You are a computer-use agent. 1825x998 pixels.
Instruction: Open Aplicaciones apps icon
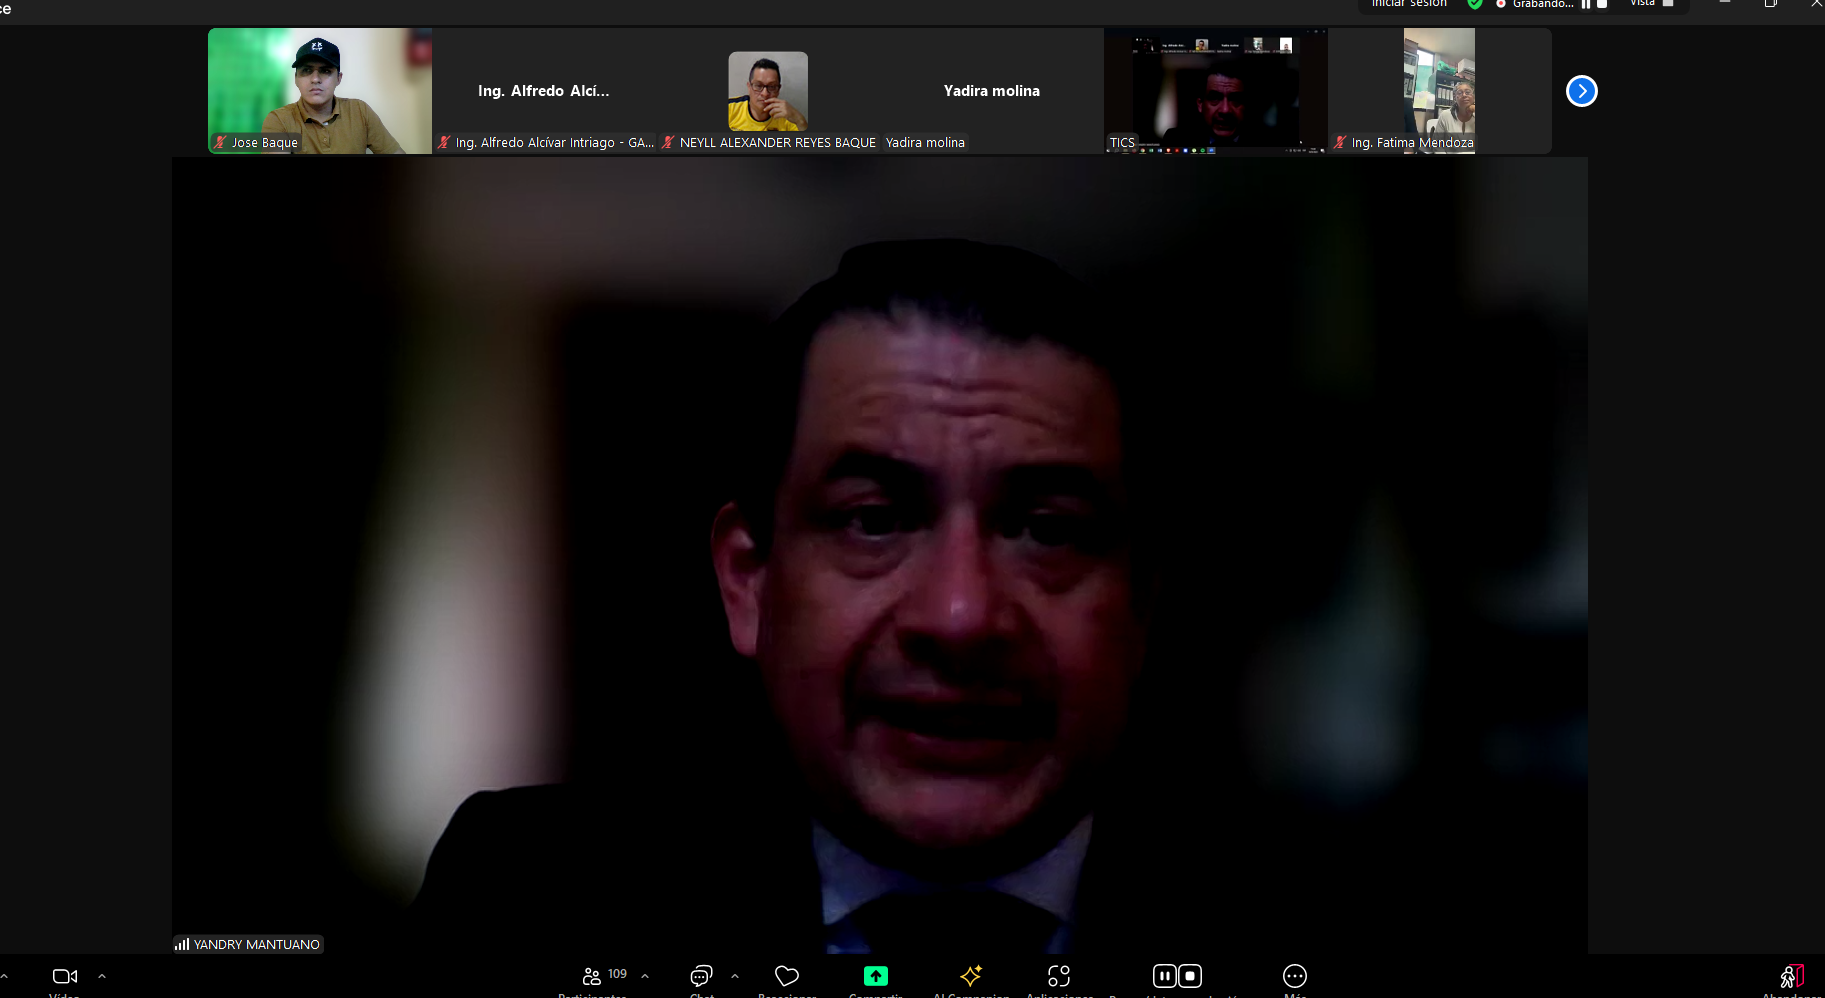coord(1059,976)
